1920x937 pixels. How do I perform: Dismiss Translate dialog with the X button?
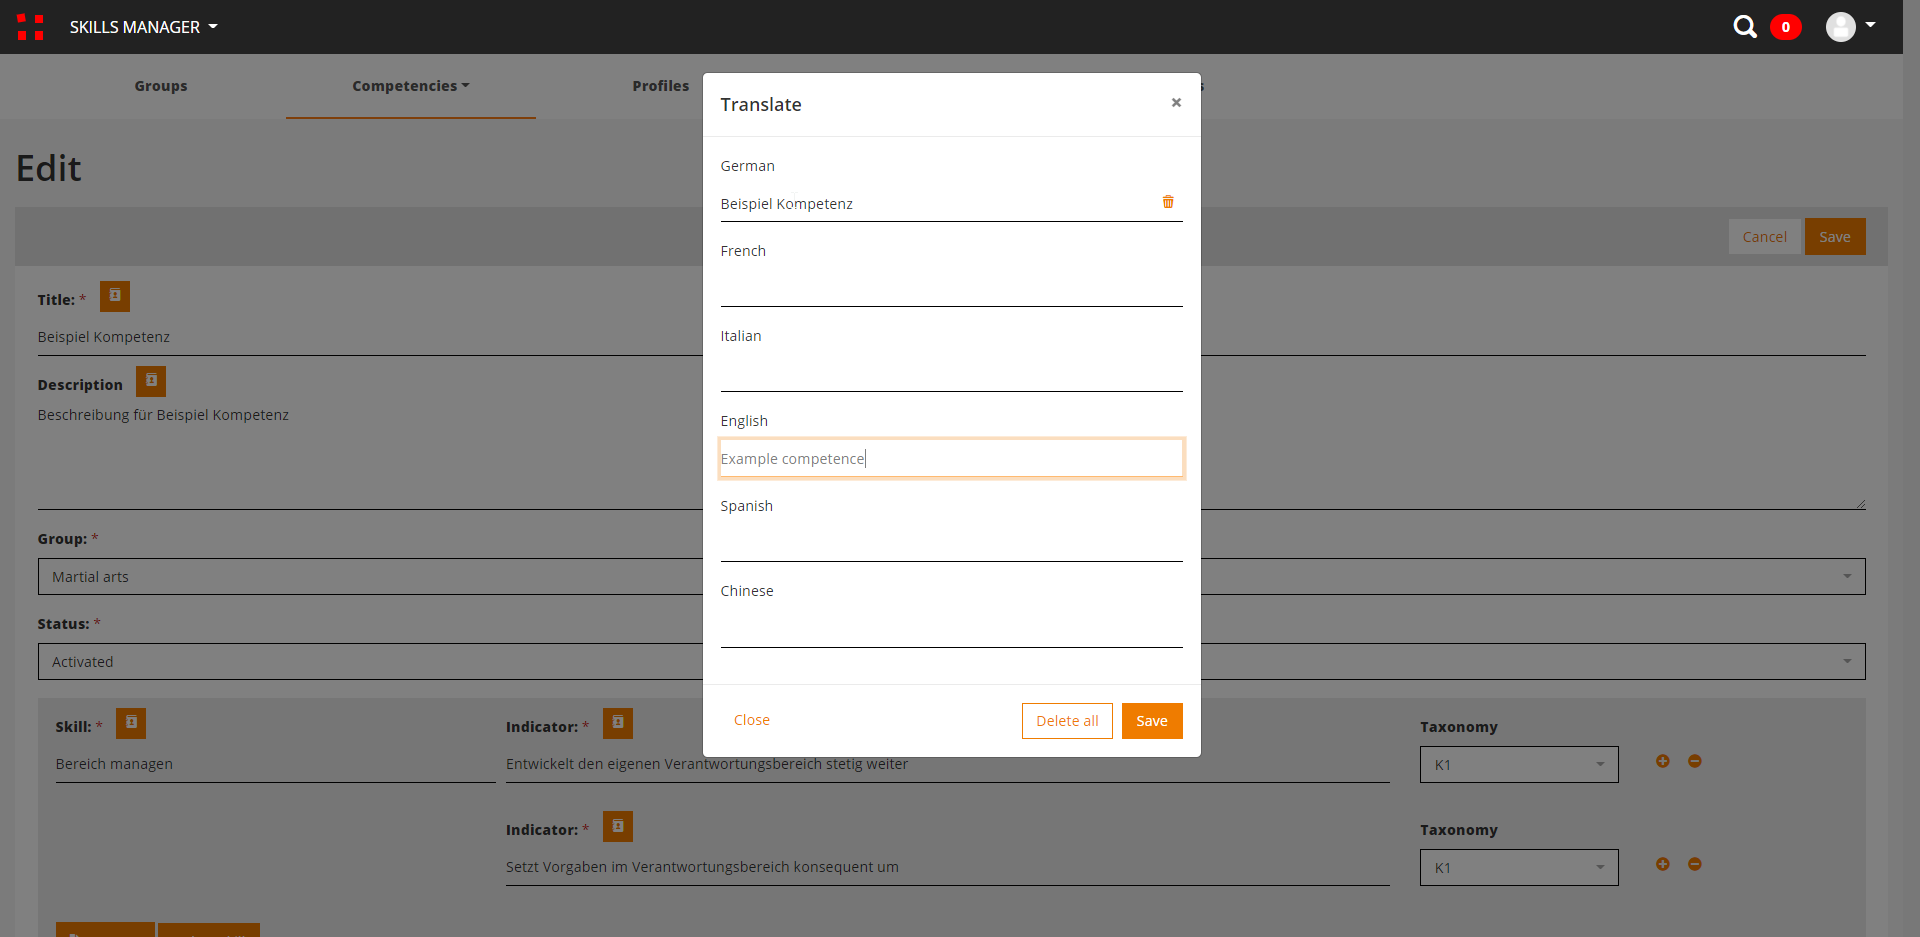pyautogui.click(x=1176, y=102)
